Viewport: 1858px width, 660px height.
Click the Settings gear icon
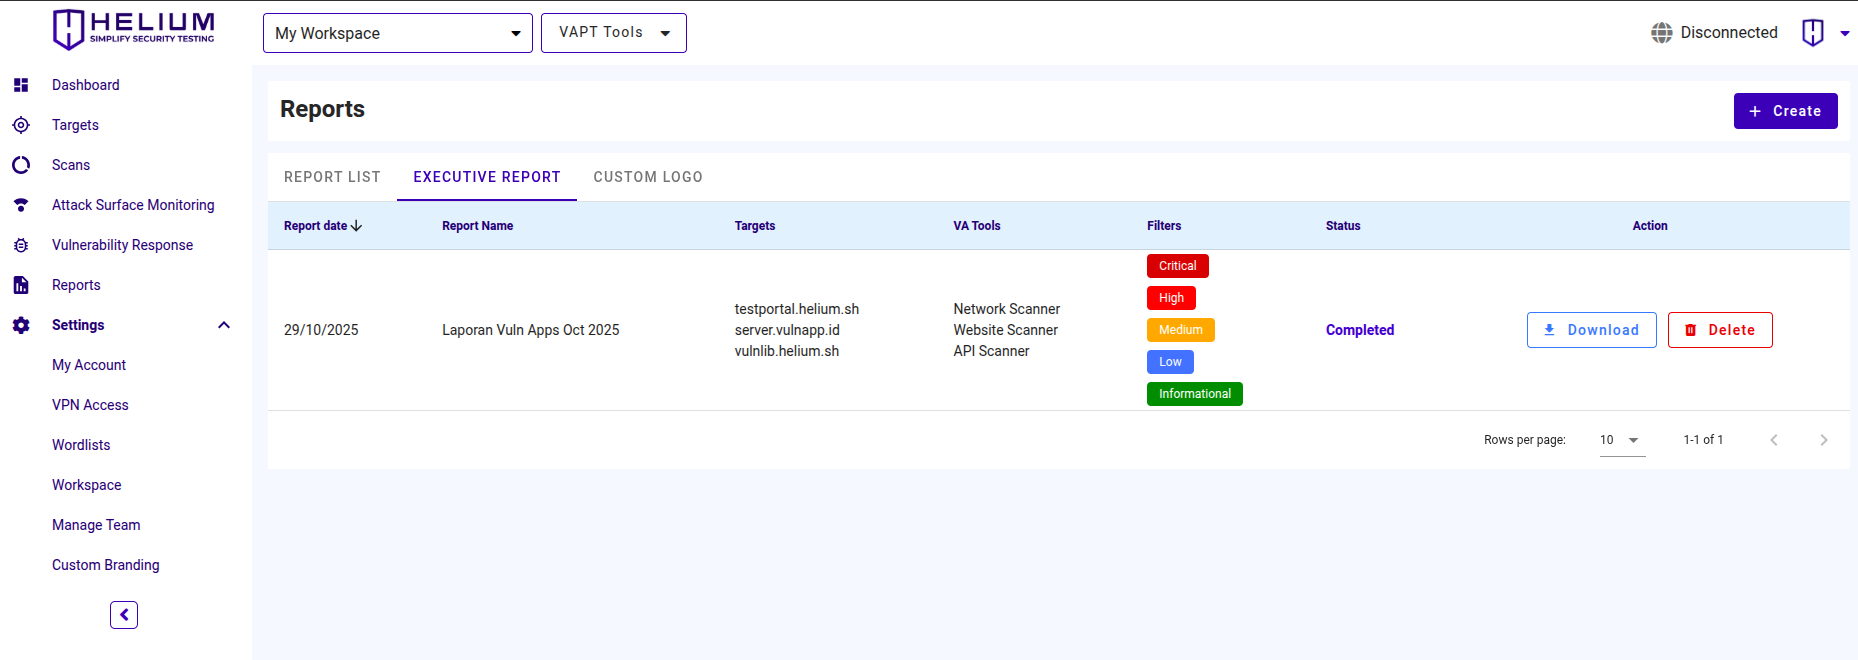coord(21,325)
